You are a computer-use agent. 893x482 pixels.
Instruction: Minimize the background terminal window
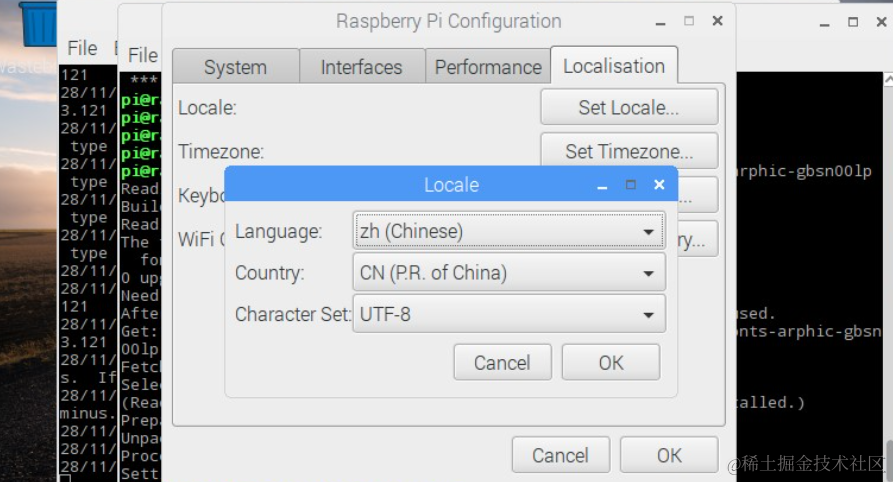(x=825, y=23)
